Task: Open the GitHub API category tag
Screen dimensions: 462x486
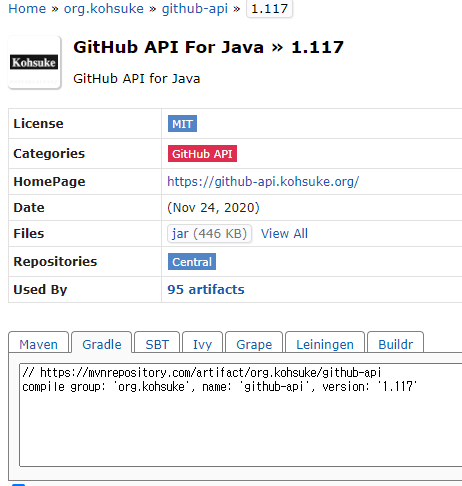Action: (202, 154)
